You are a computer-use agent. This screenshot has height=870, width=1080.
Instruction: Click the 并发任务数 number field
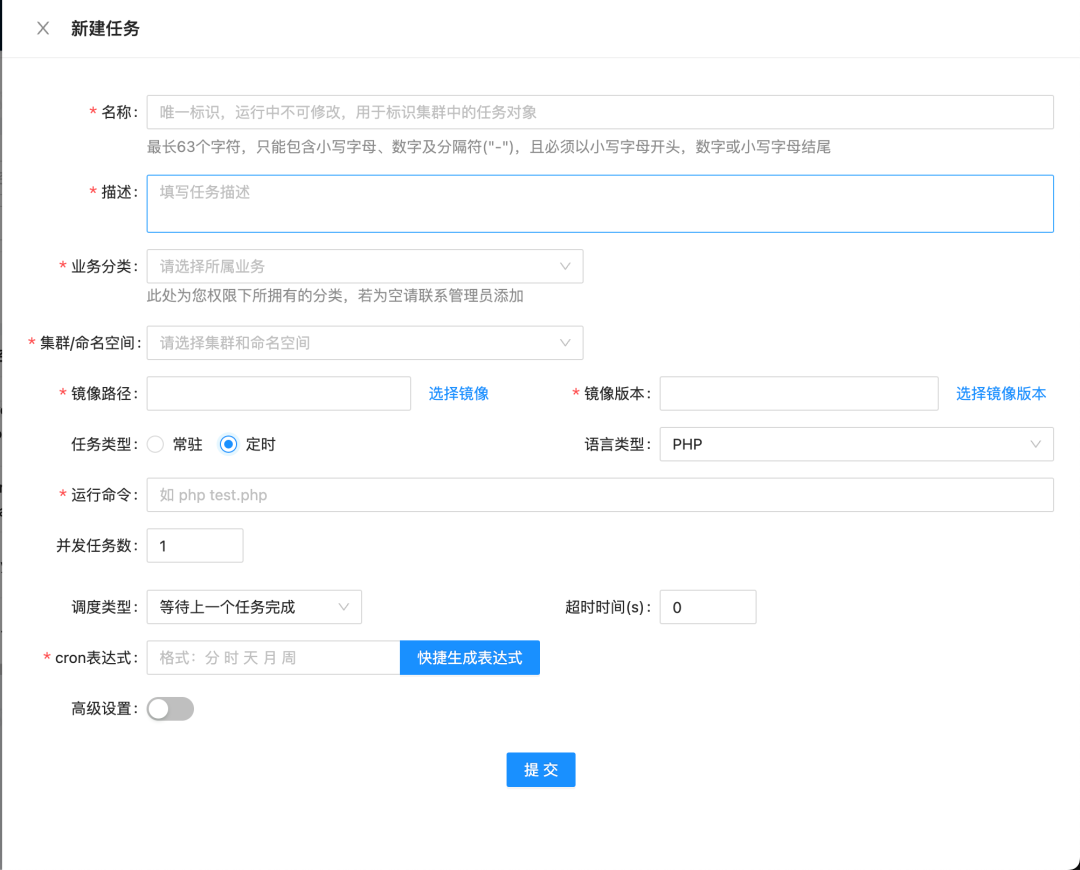coord(195,546)
